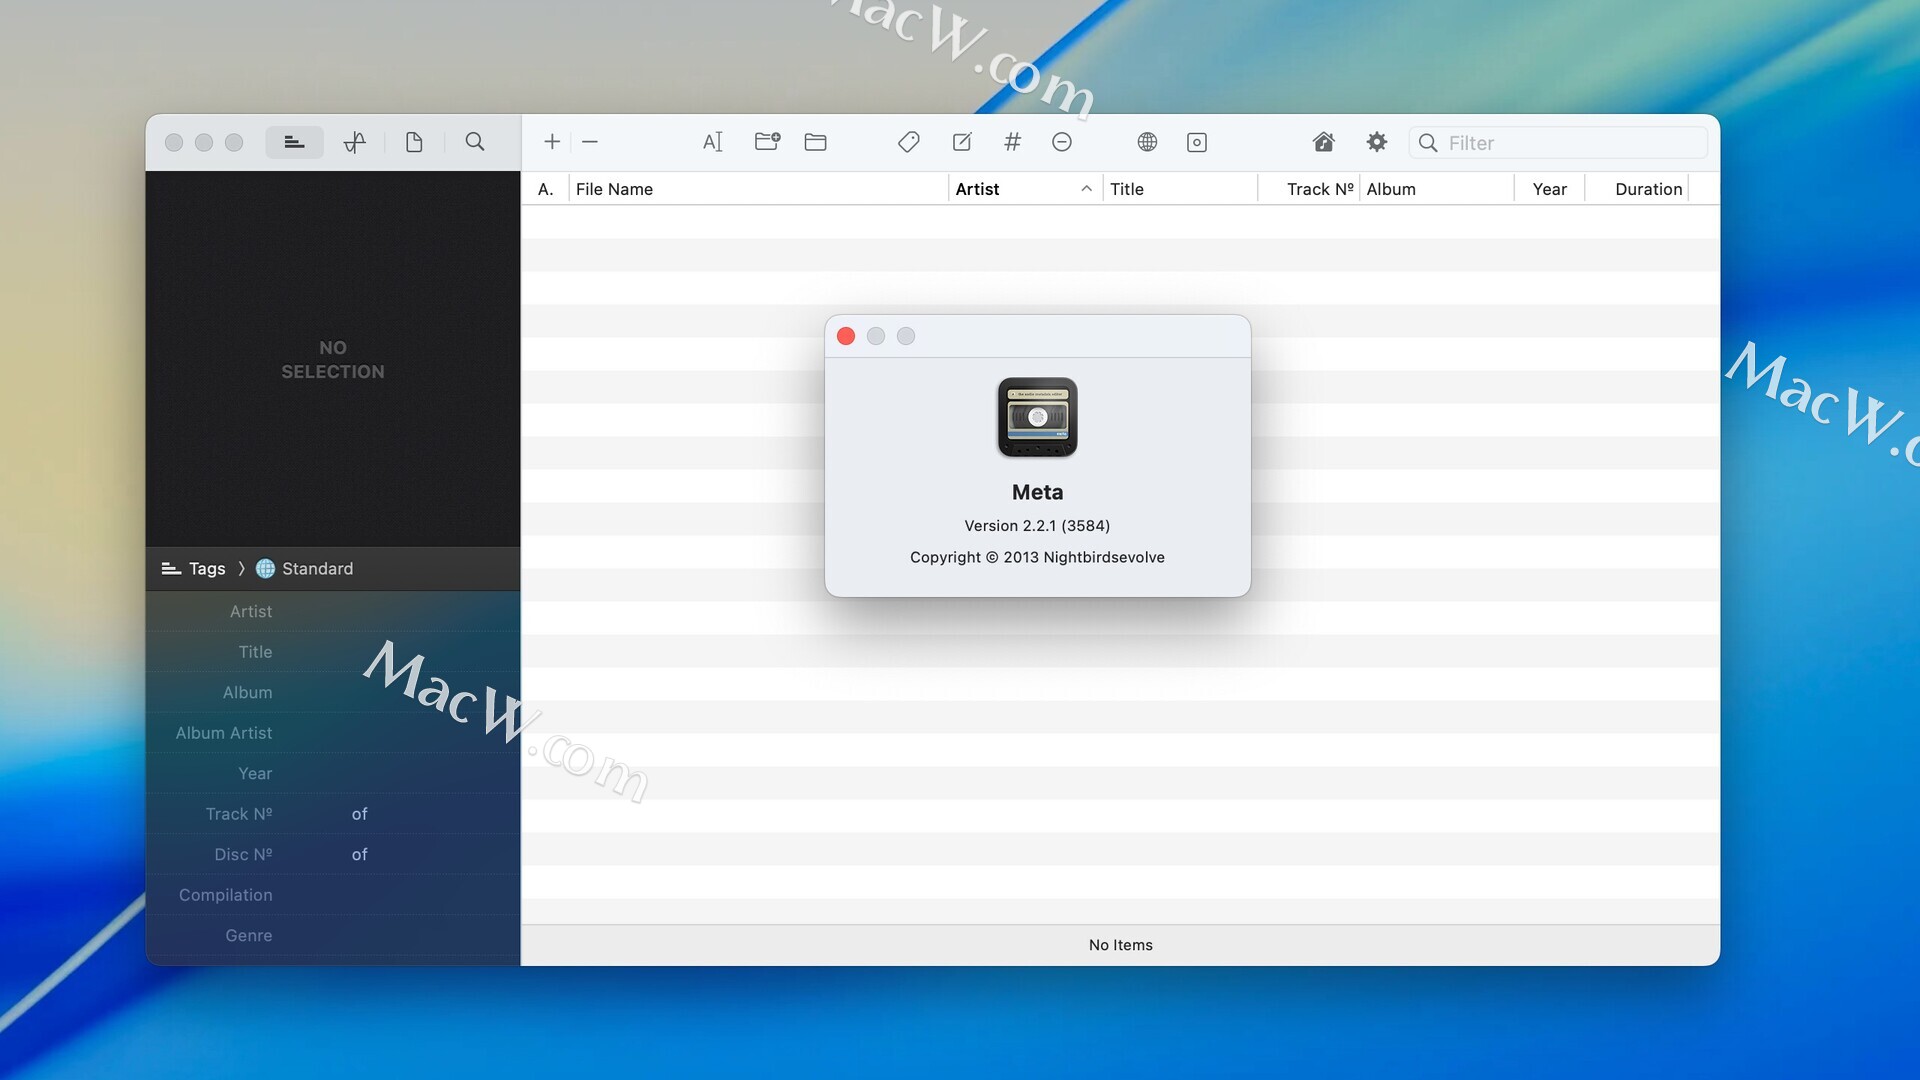Screen dimensions: 1920x1080
Task: Click the Track Nº tag field
Action: pos(333,814)
